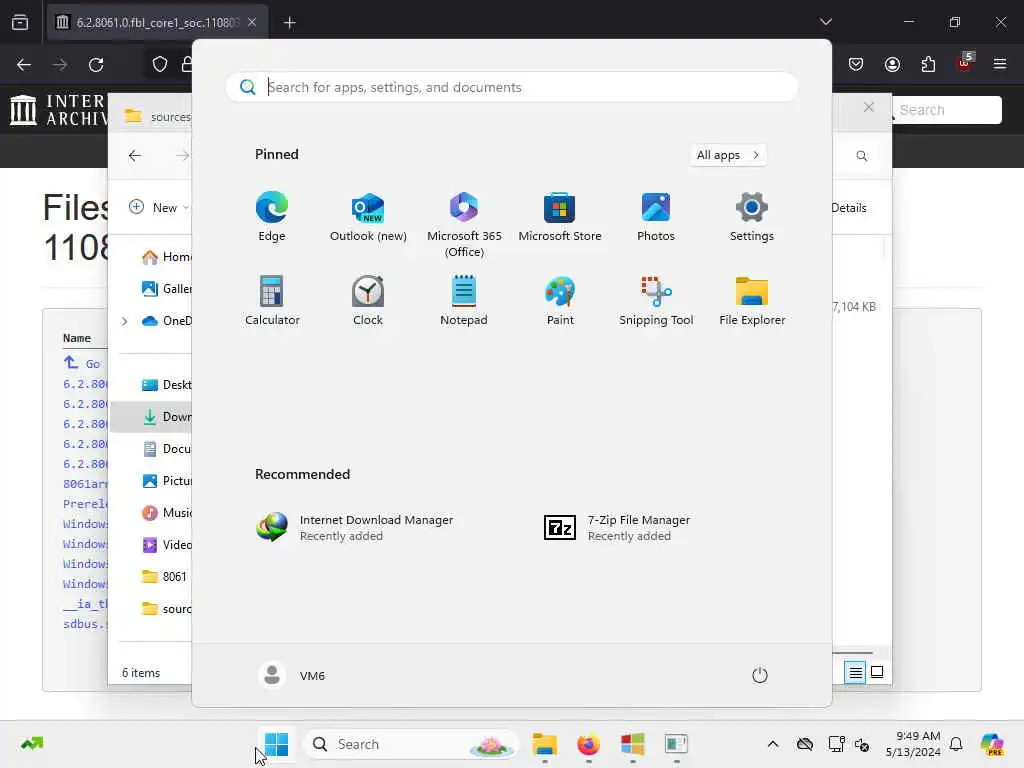Open Settings from pinned apps
Image resolution: width=1024 pixels, height=768 pixels.
pyautogui.click(x=752, y=216)
